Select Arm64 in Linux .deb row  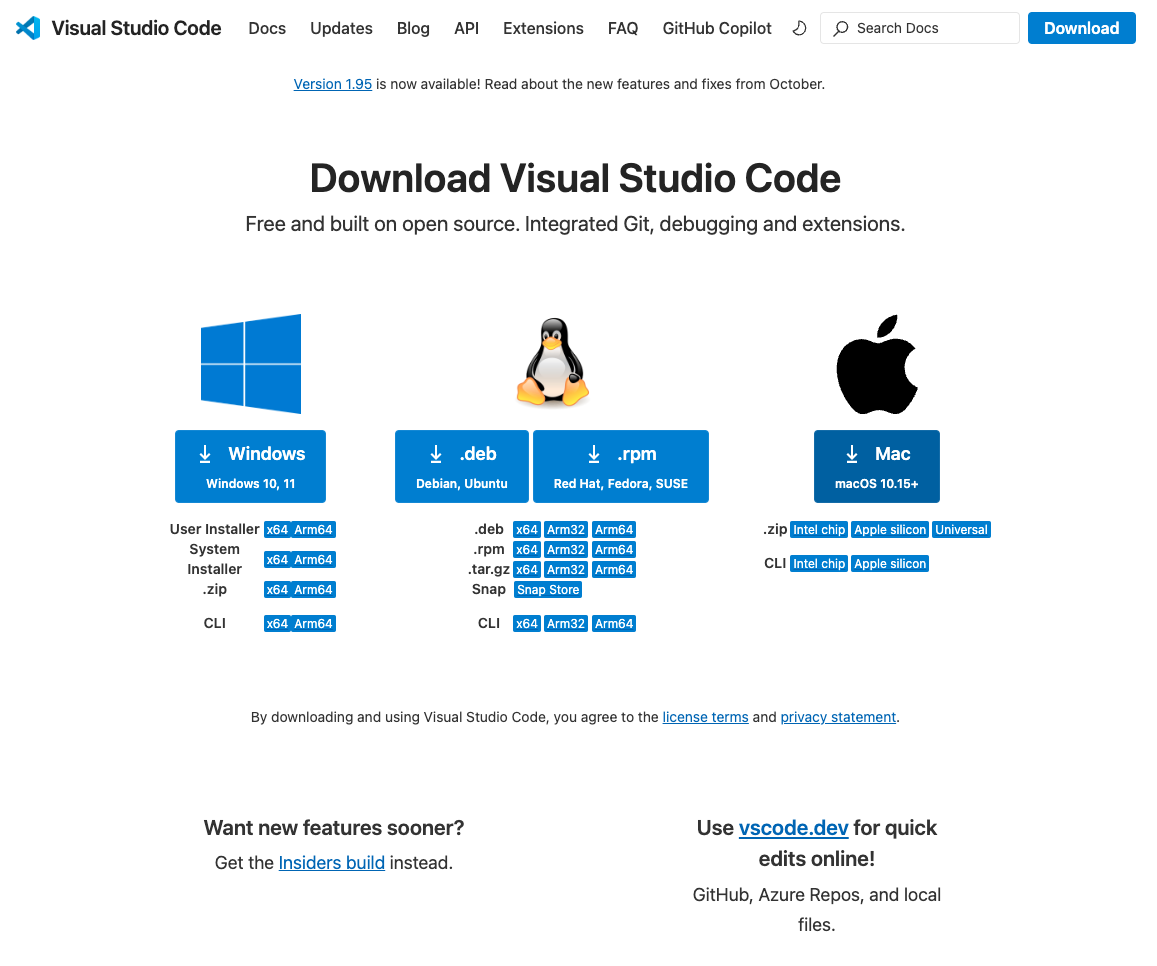point(614,530)
